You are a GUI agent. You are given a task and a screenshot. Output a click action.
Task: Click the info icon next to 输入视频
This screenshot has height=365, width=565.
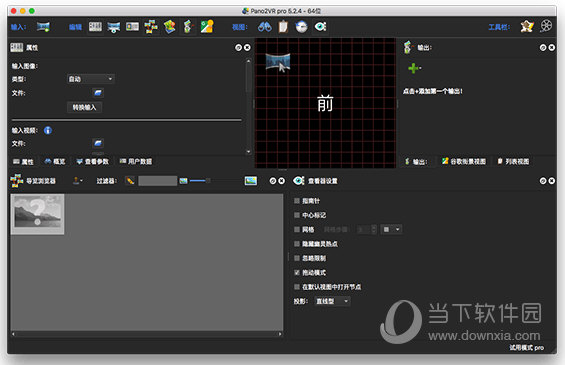48,130
